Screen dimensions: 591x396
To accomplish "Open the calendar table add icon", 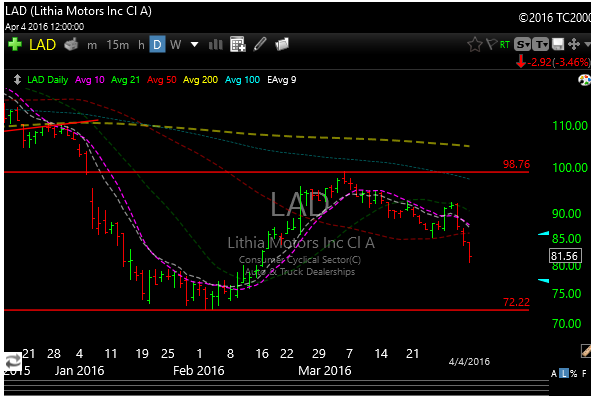I will [x=238, y=44].
